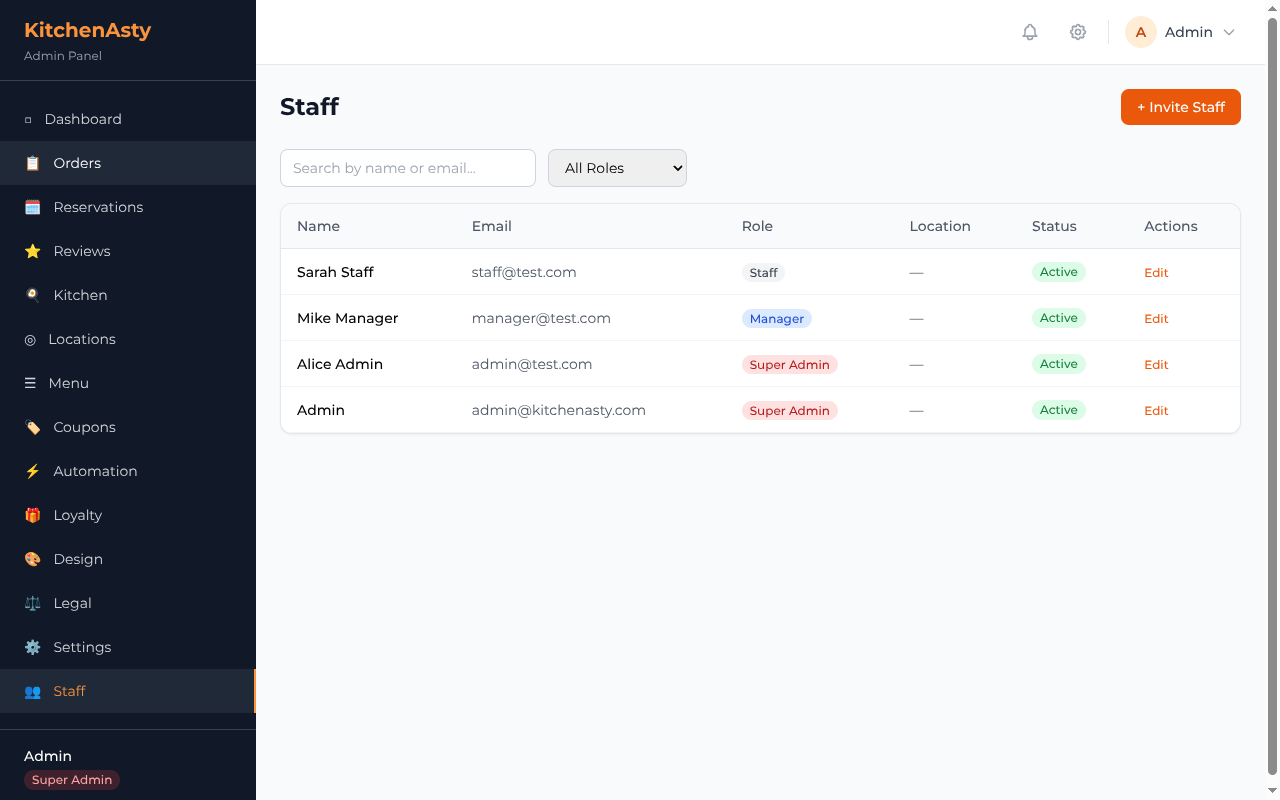This screenshot has height=800, width=1280.
Task: Open the All Roles dropdown
Action: [x=617, y=168]
